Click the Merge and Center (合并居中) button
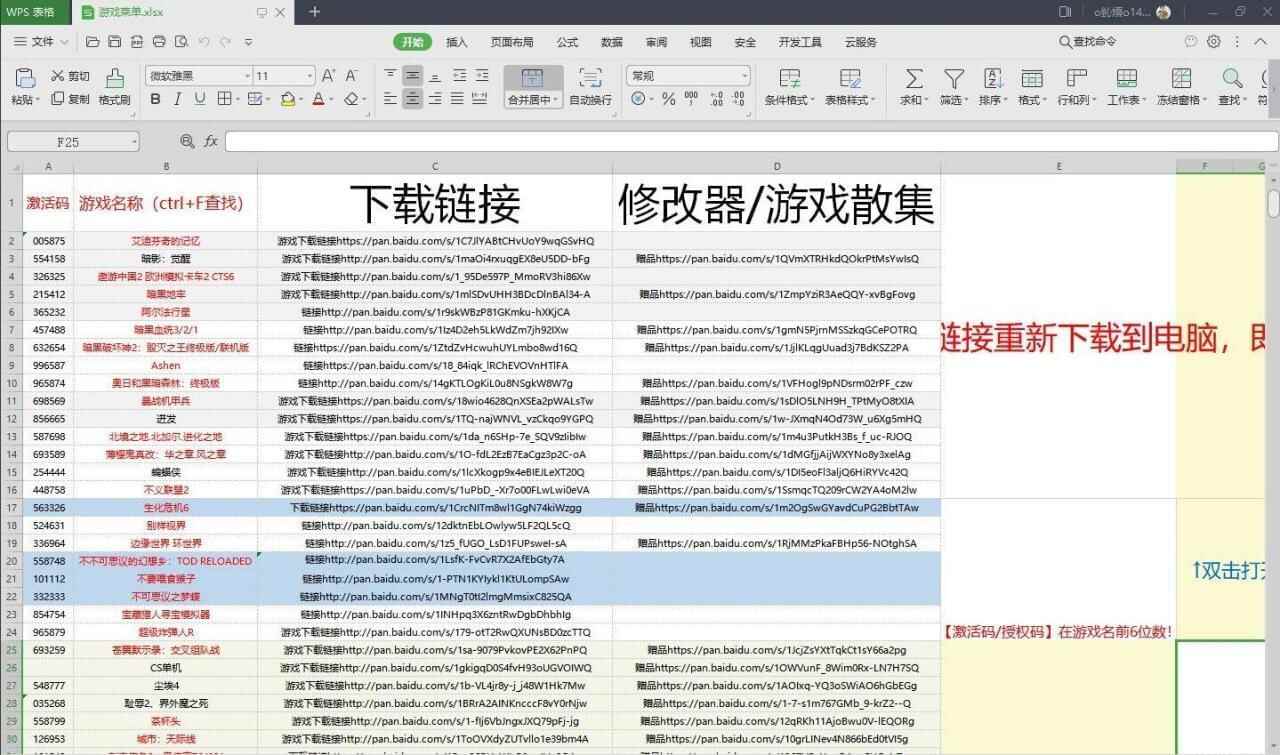 point(532,87)
